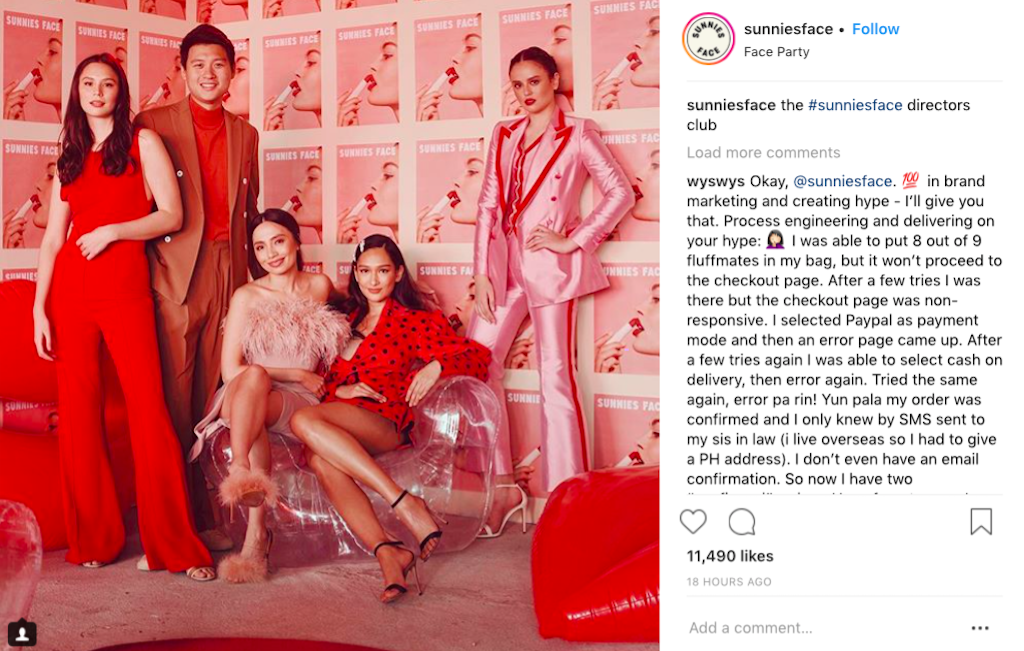Save post with bookmark icon
This screenshot has height=651, width=1024.
pos(981,522)
